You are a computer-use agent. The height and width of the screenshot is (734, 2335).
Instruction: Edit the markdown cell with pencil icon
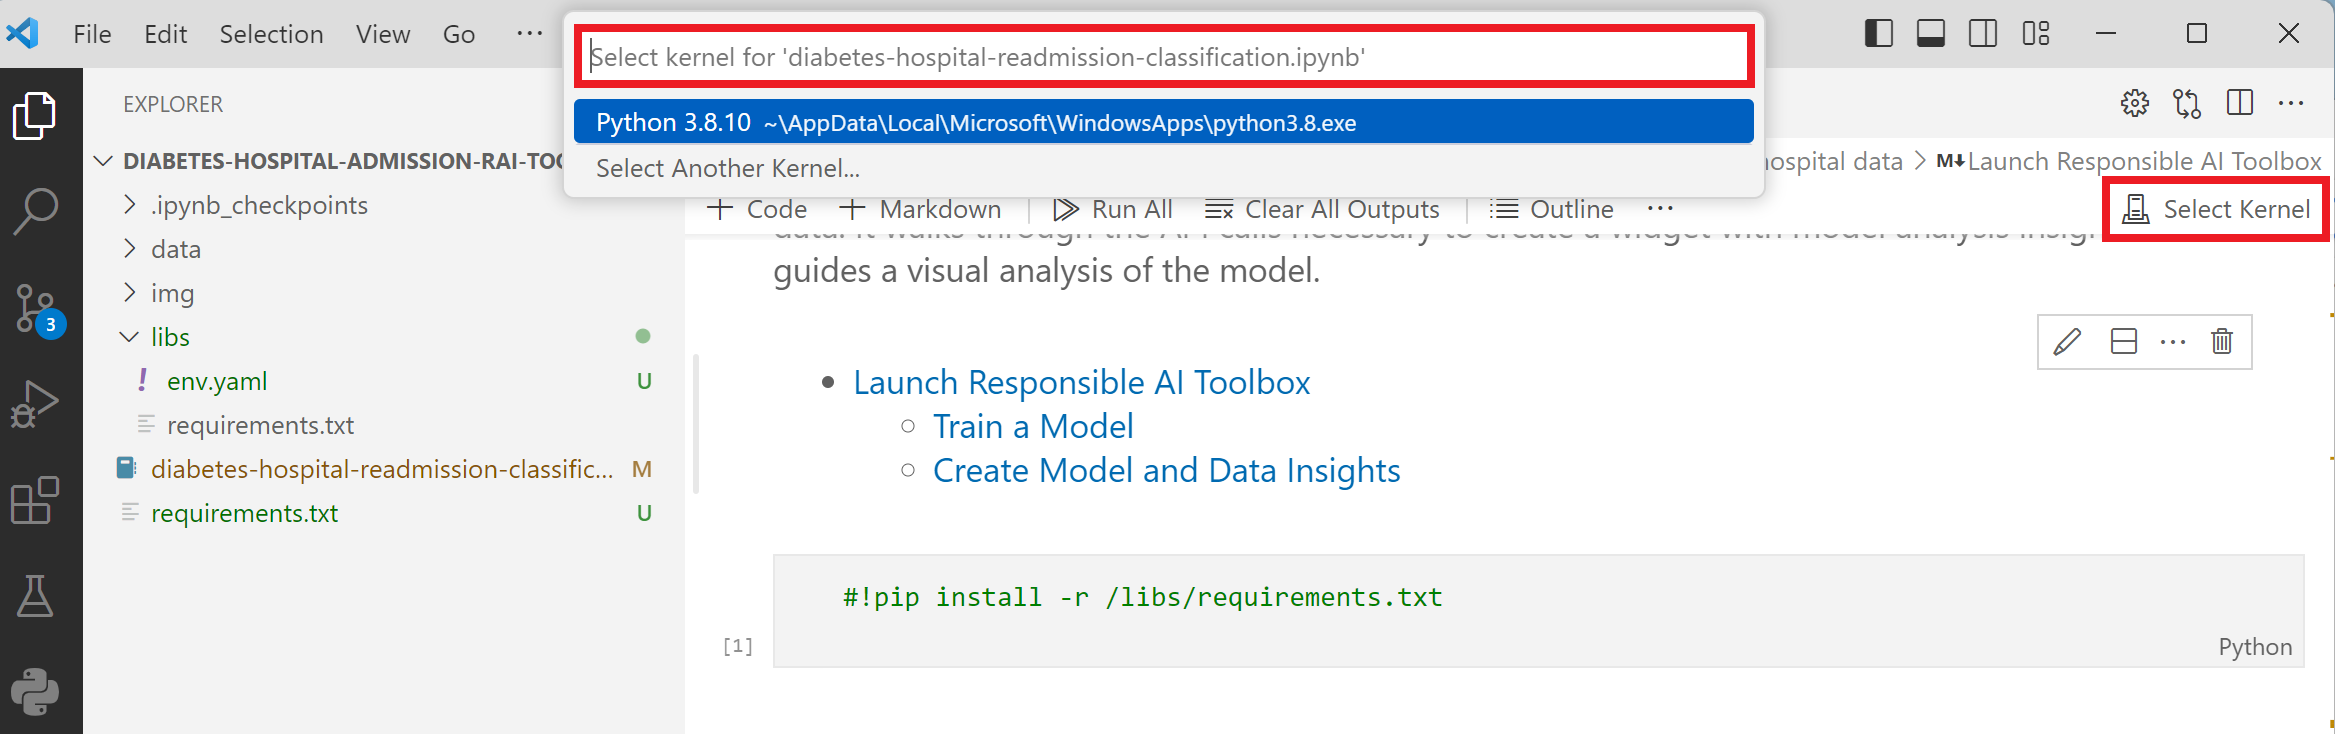(x=2067, y=342)
